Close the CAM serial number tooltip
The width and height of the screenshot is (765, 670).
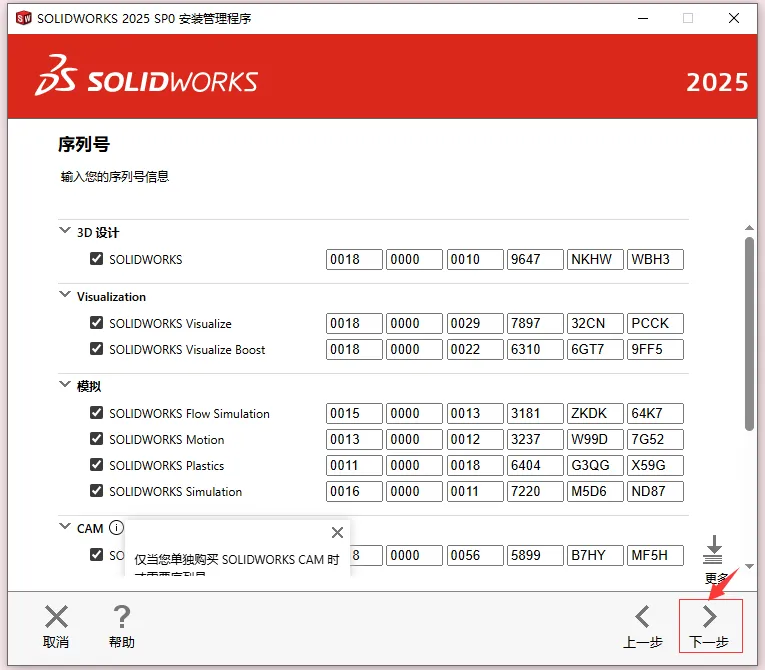(337, 532)
